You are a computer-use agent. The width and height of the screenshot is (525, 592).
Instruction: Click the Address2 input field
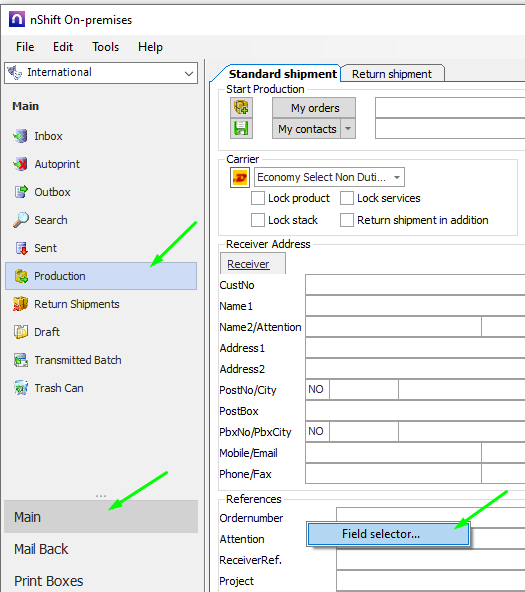[415, 368]
